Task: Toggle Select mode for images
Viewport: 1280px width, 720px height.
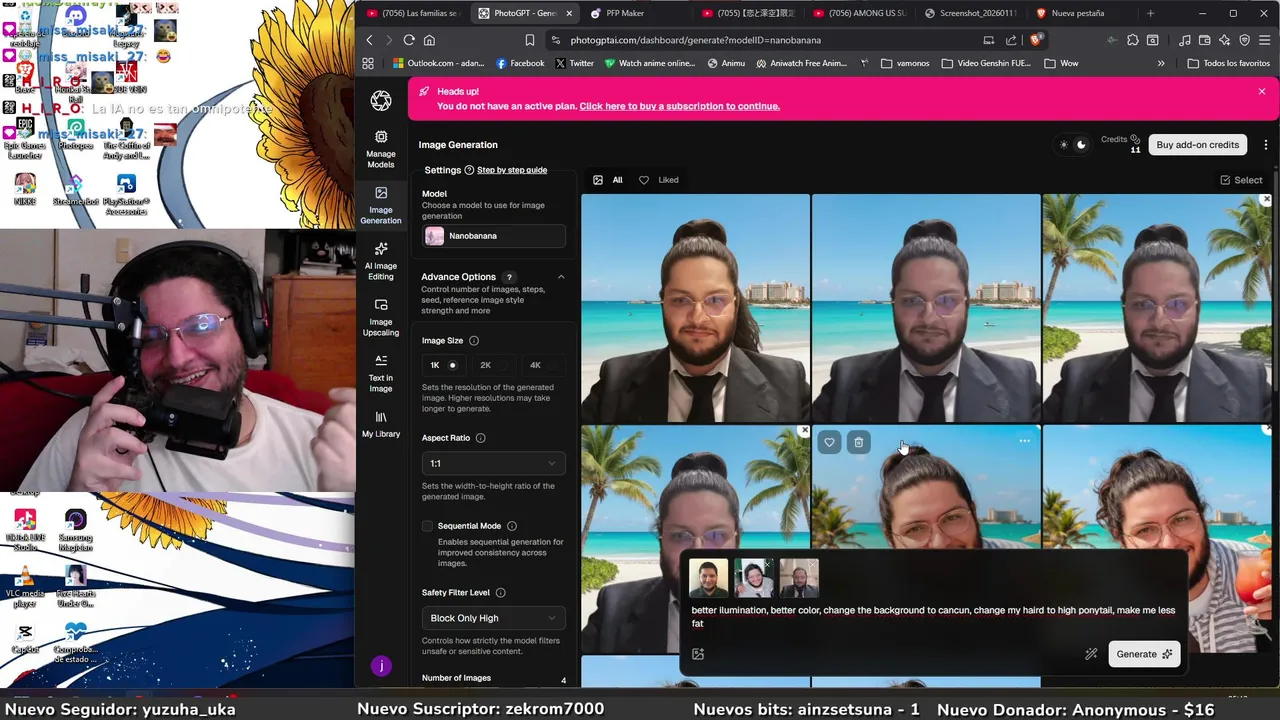Action: click(1241, 180)
